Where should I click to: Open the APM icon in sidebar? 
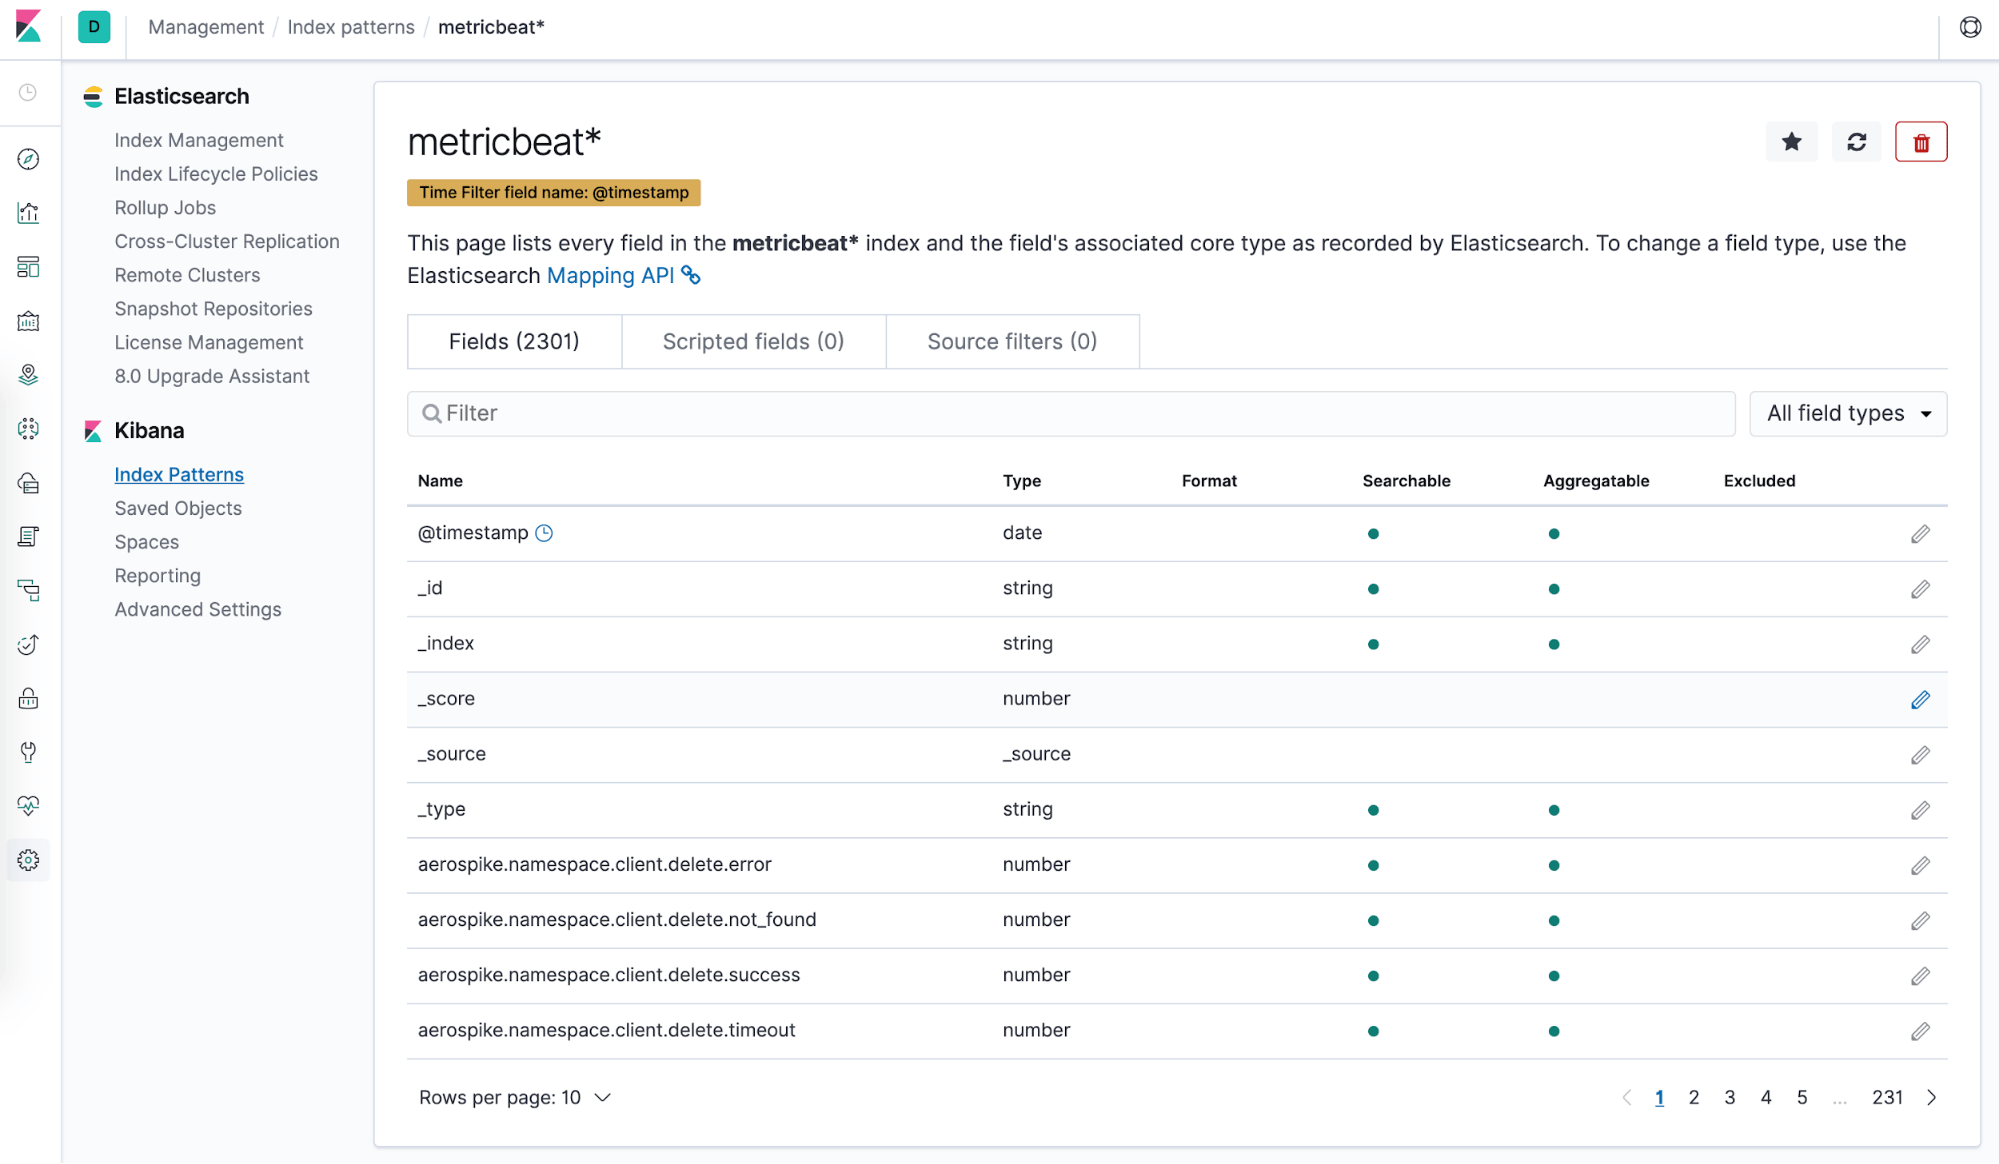pyautogui.click(x=29, y=591)
